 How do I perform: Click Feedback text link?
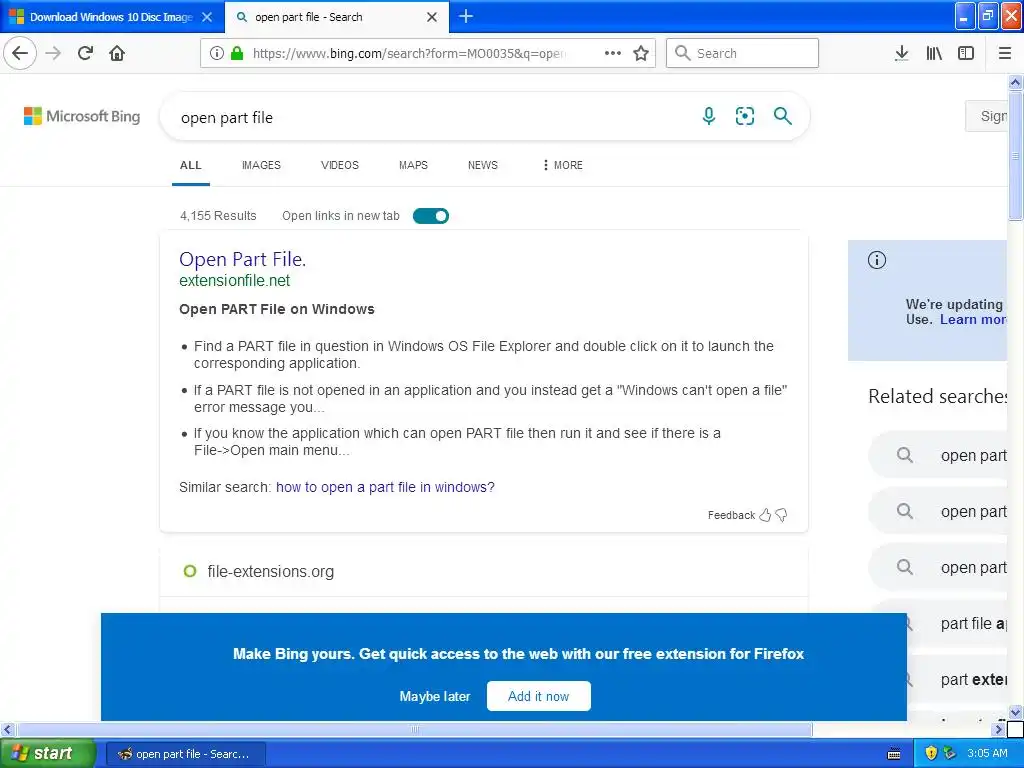coord(731,515)
